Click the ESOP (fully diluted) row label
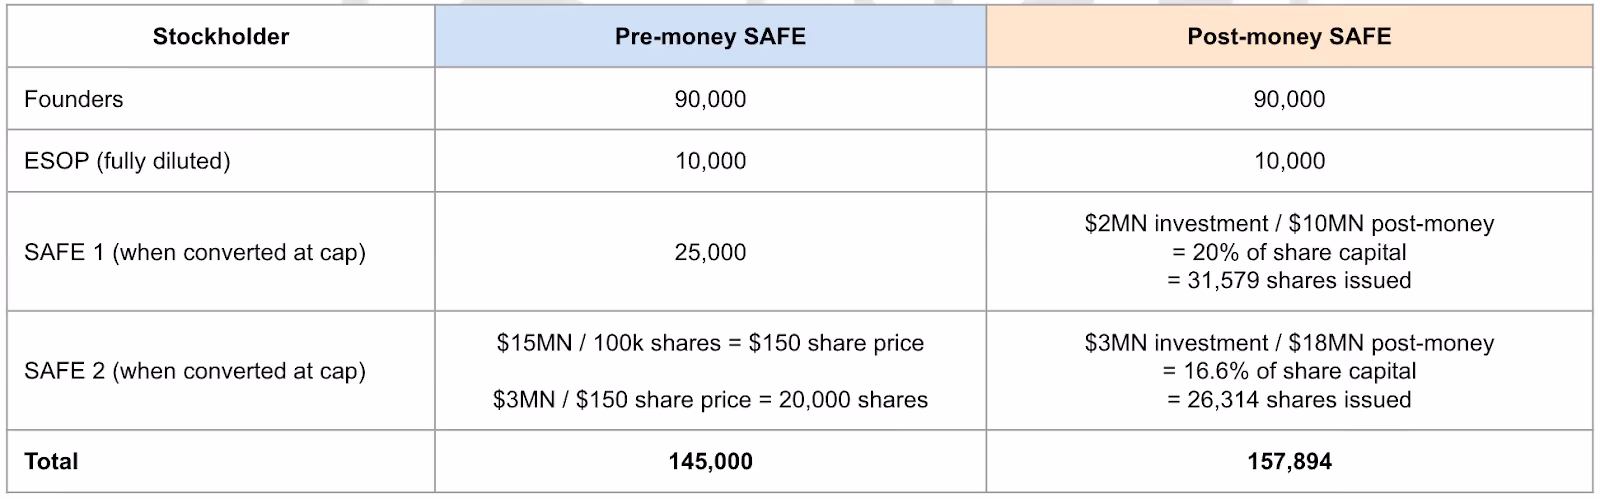The width and height of the screenshot is (1600, 499). tap(127, 161)
